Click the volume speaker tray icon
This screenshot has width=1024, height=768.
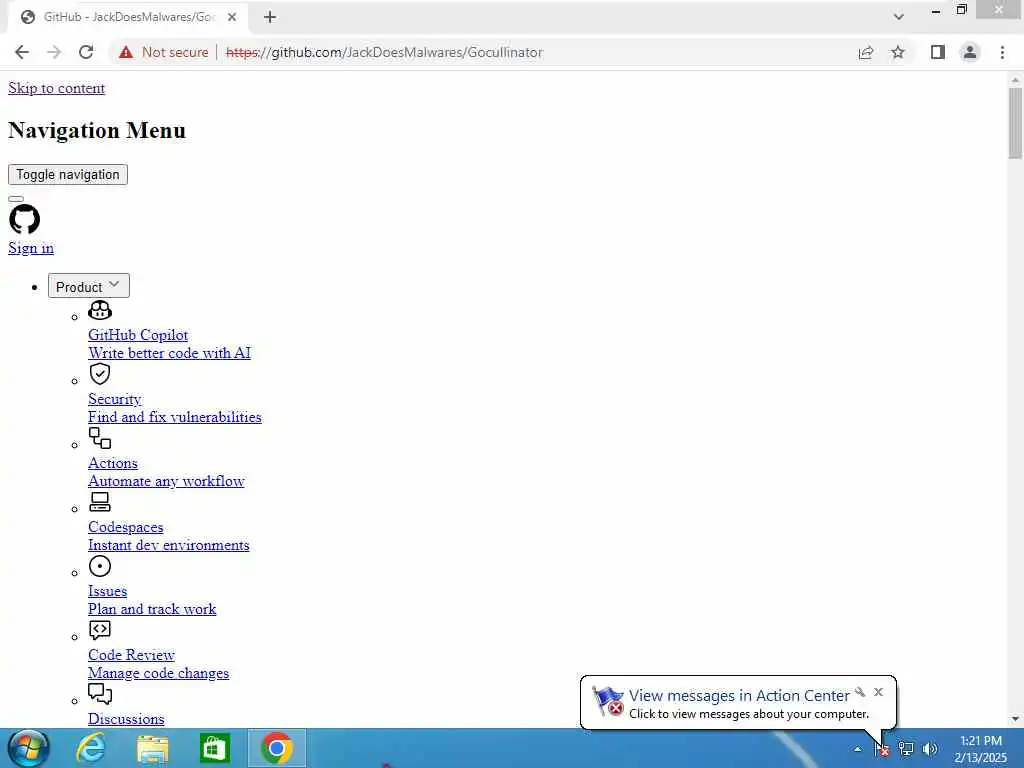click(929, 749)
